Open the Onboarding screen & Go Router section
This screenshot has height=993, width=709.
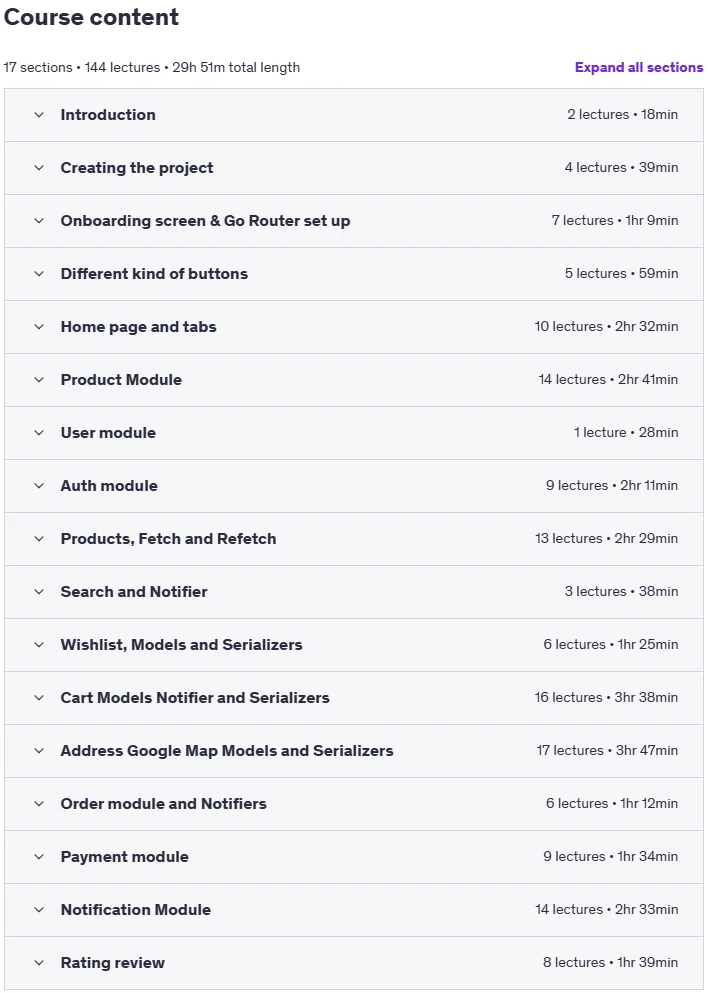click(205, 221)
